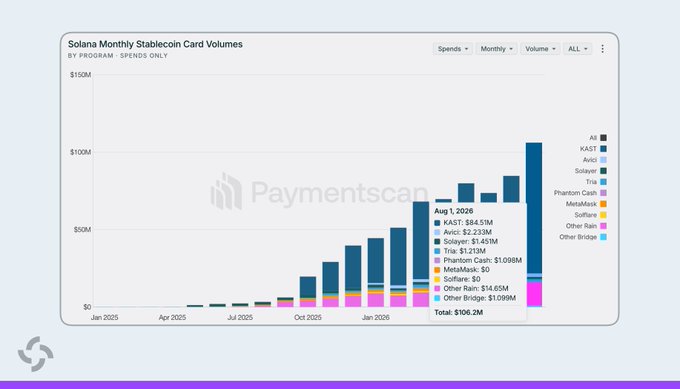This screenshot has height=389, width=680.
Task: Click the MetaMask legend label
Action: 581,204
